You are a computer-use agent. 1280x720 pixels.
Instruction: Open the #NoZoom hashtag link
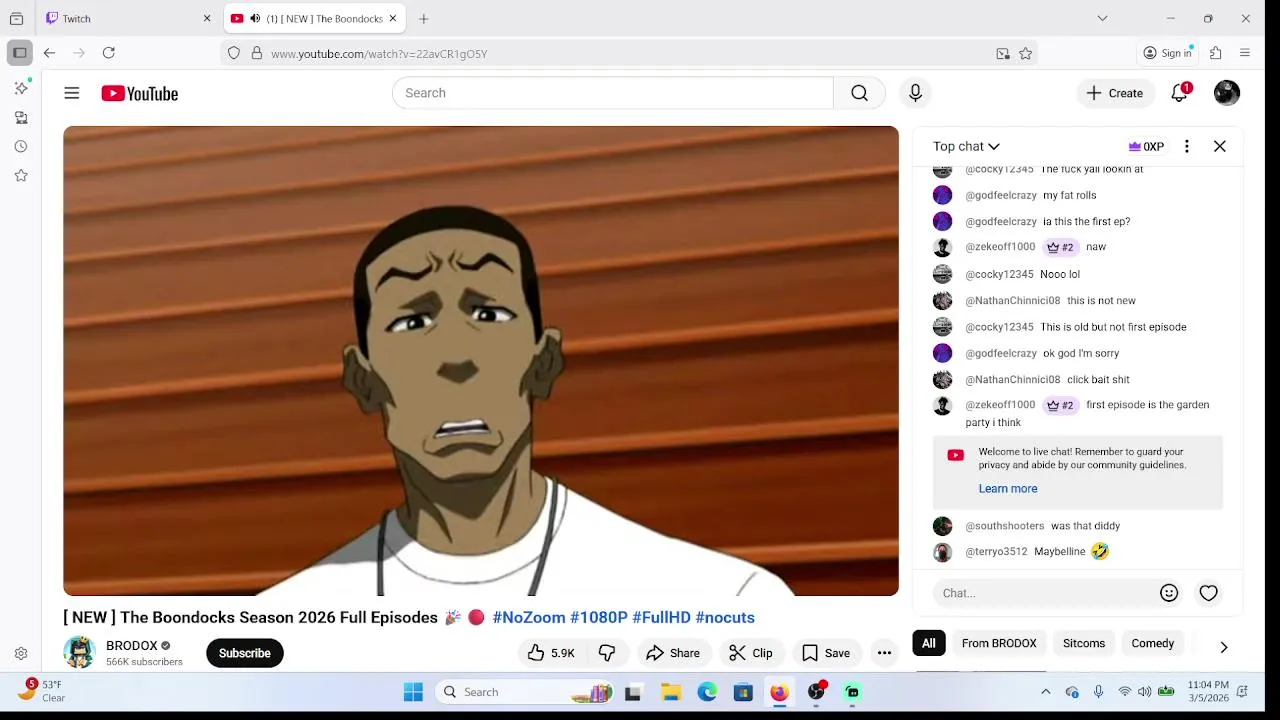pyautogui.click(x=529, y=617)
